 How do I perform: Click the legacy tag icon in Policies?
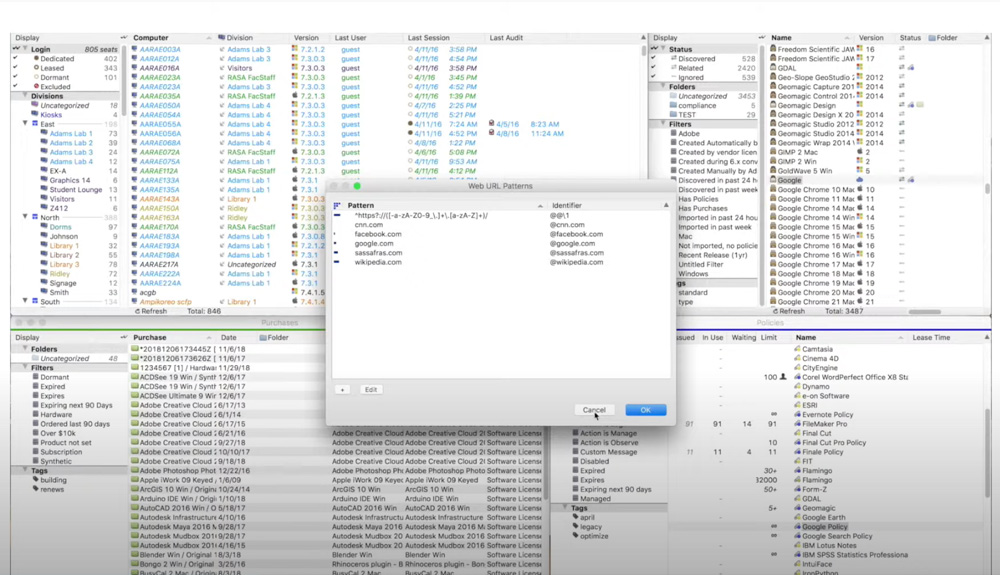[575, 527]
